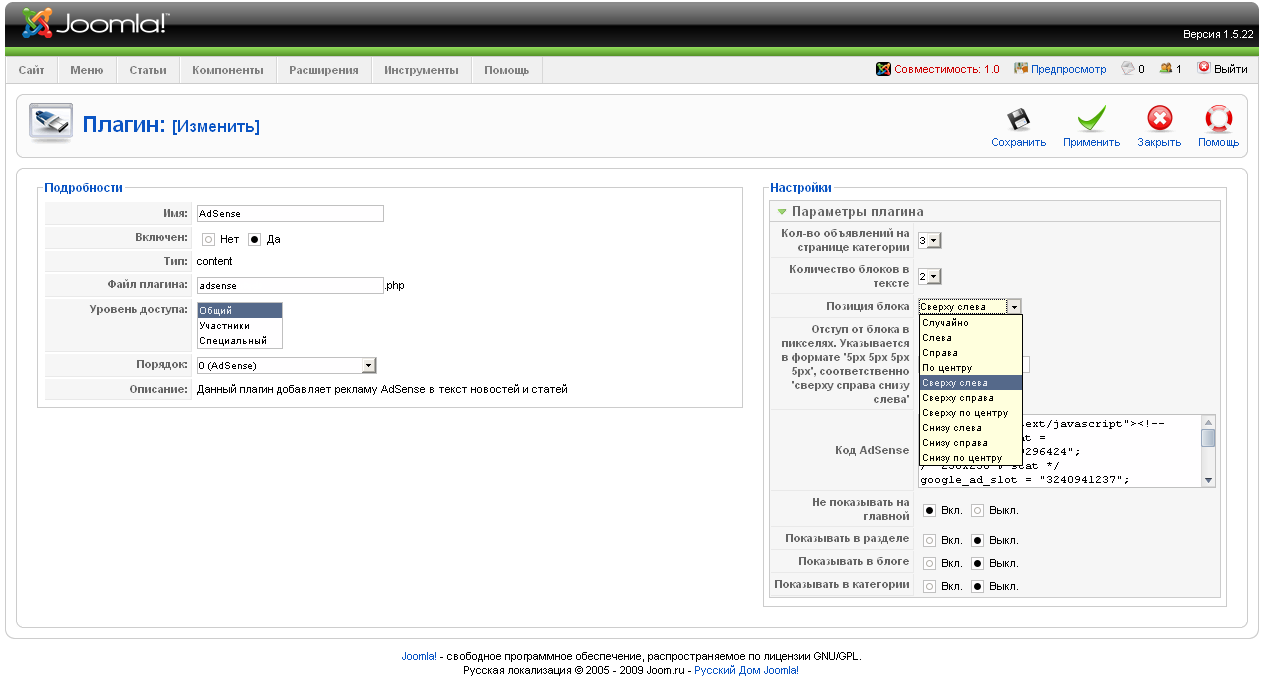Click the messages icon showing 0

tap(1128, 69)
